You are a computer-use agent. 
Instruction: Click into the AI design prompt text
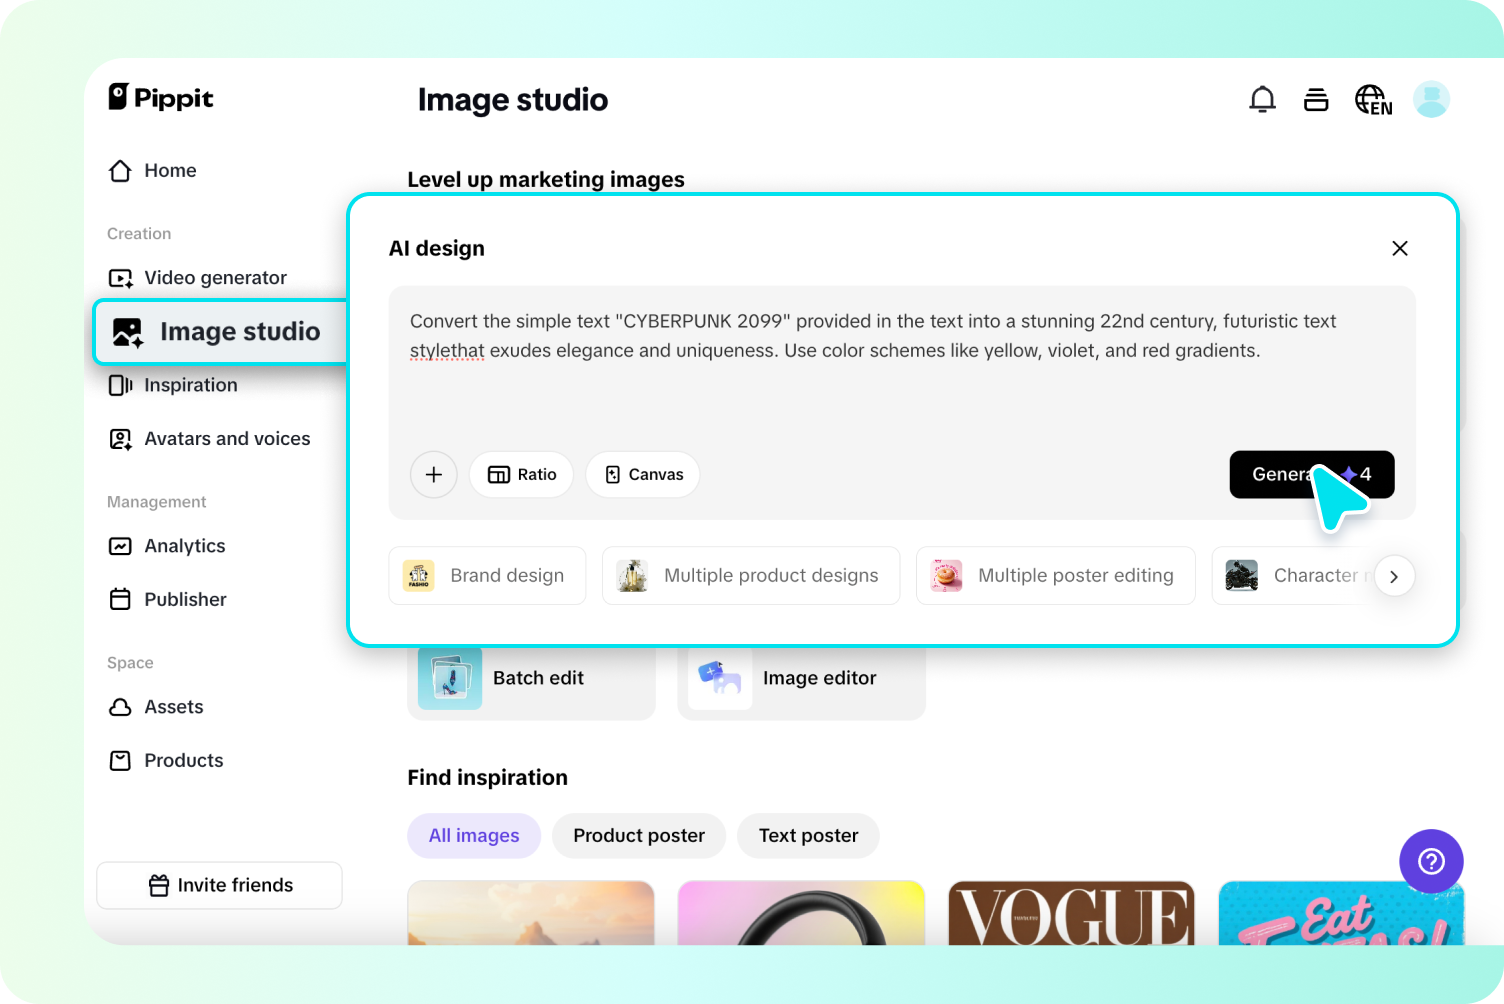873,336
